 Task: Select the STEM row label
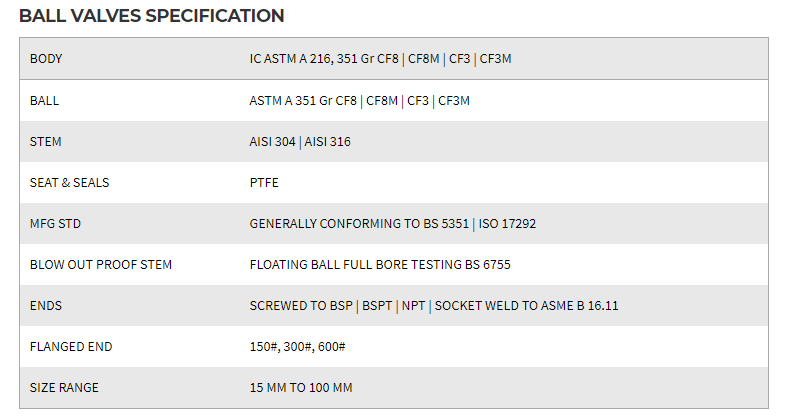pyautogui.click(x=46, y=142)
